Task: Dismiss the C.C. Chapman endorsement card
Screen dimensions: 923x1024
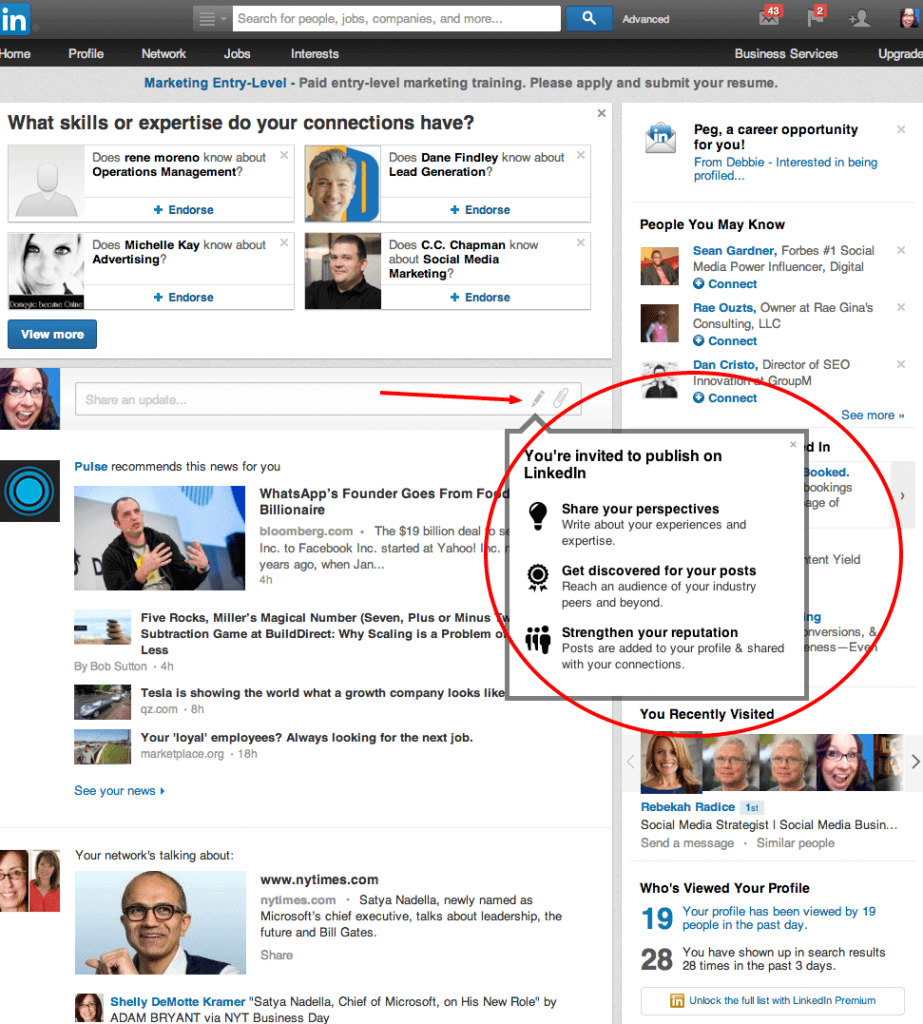Action: (581, 242)
